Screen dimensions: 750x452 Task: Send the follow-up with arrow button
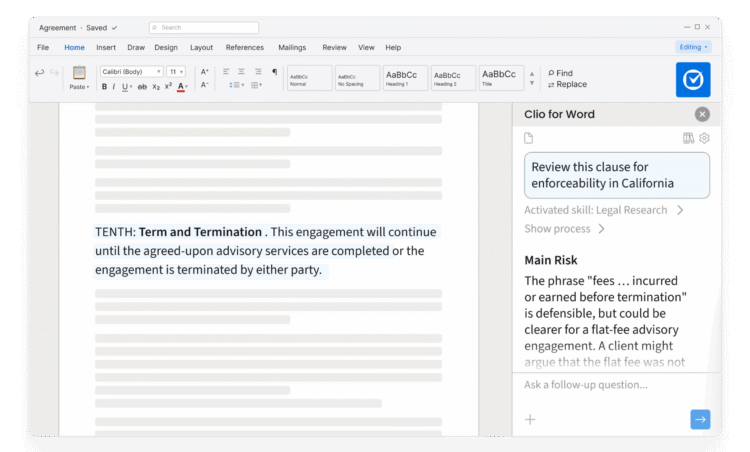[700, 419]
